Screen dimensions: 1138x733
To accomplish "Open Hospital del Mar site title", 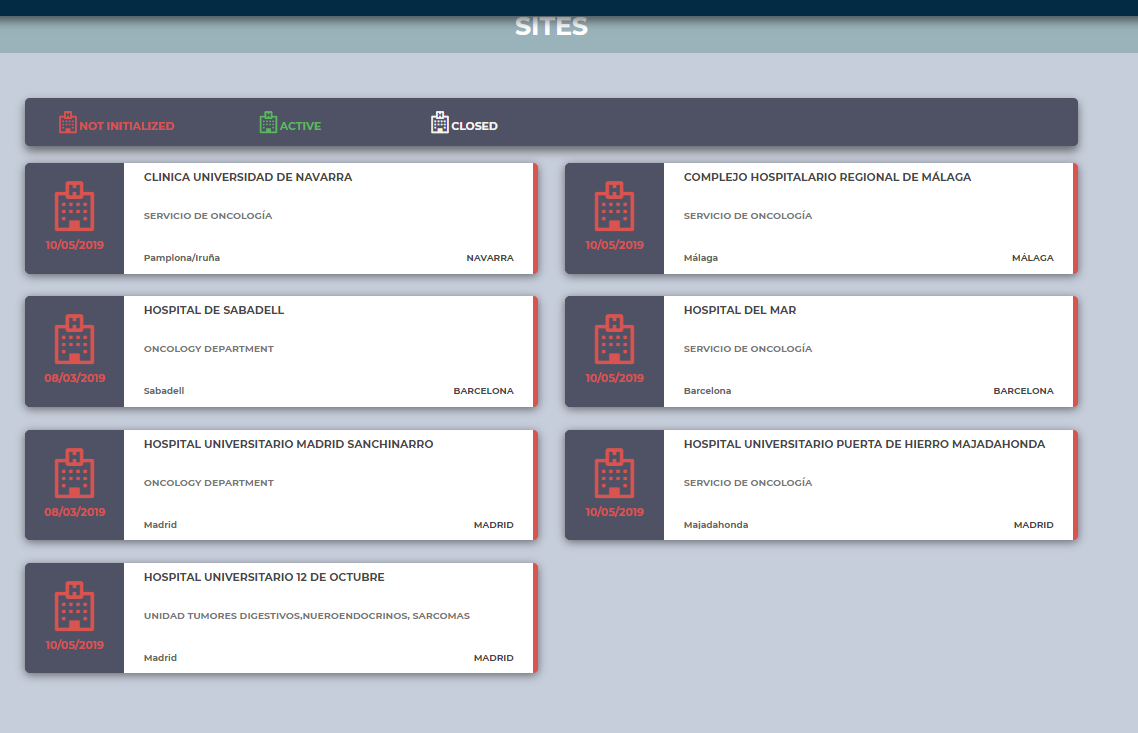I will coord(740,310).
